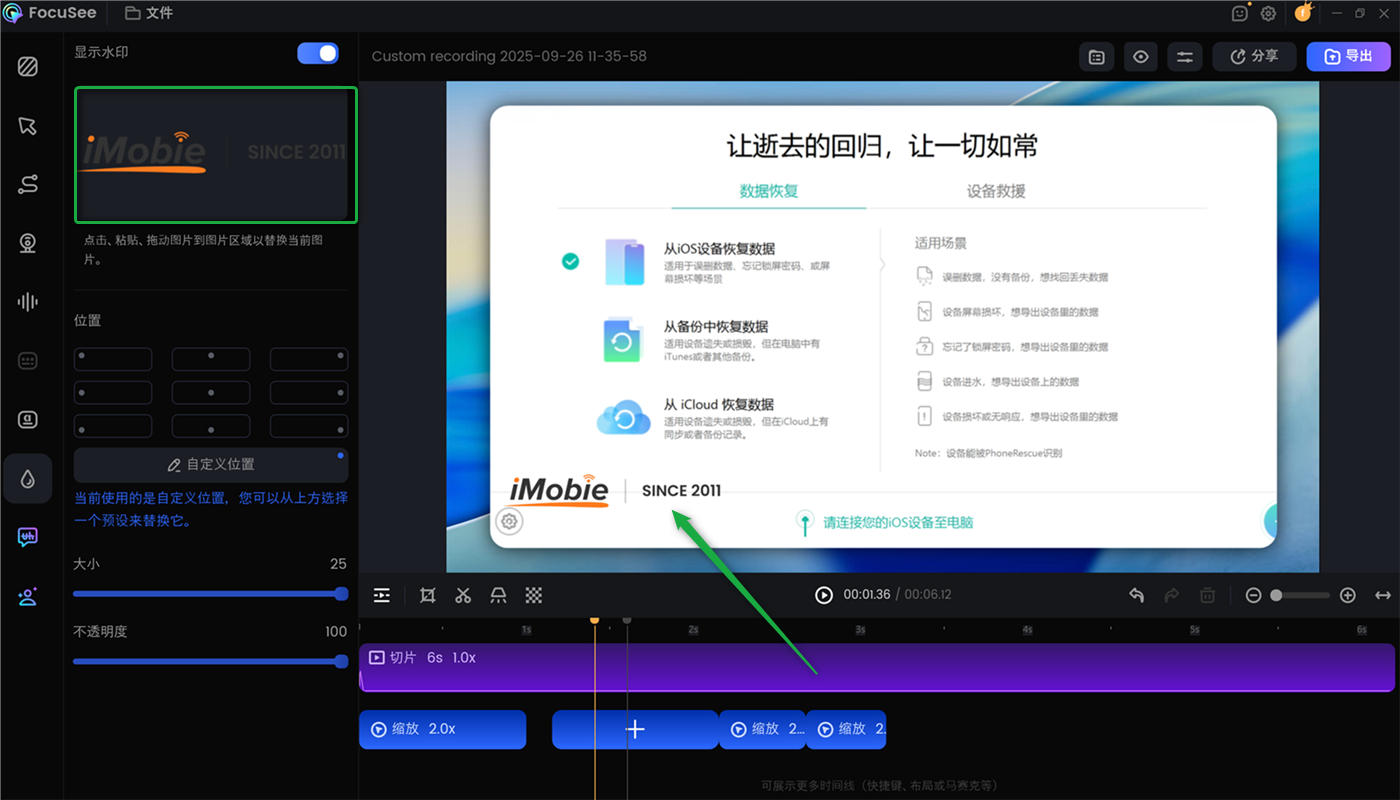The image size is (1400, 800).
Task: Open the audio waveform sidebar icon
Action: pyautogui.click(x=28, y=302)
